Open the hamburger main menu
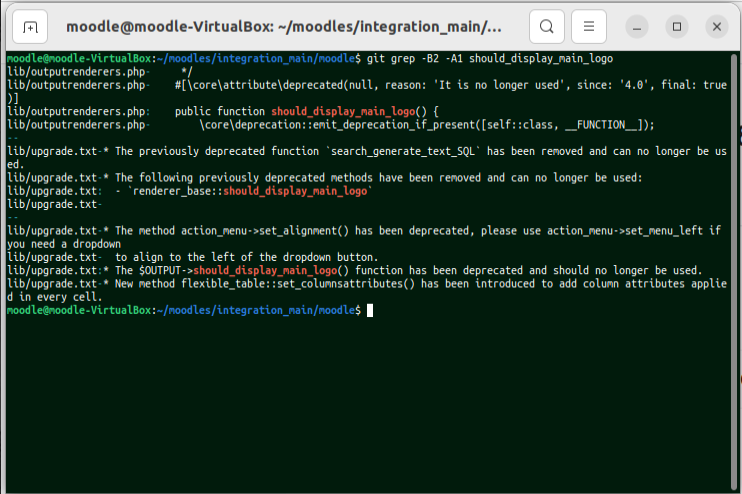This screenshot has width=742, height=494. coord(589,26)
